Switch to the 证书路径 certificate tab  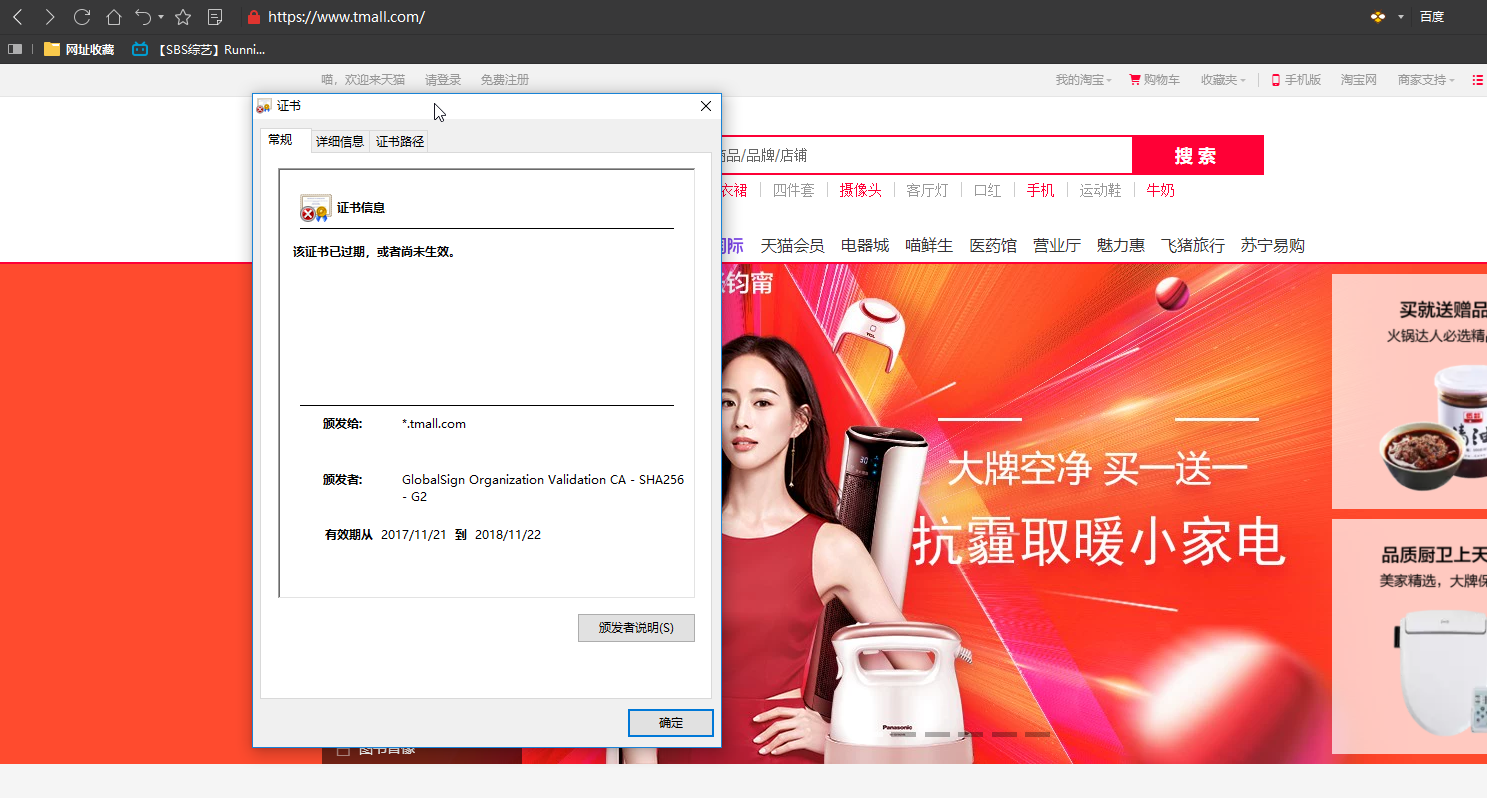click(400, 142)
